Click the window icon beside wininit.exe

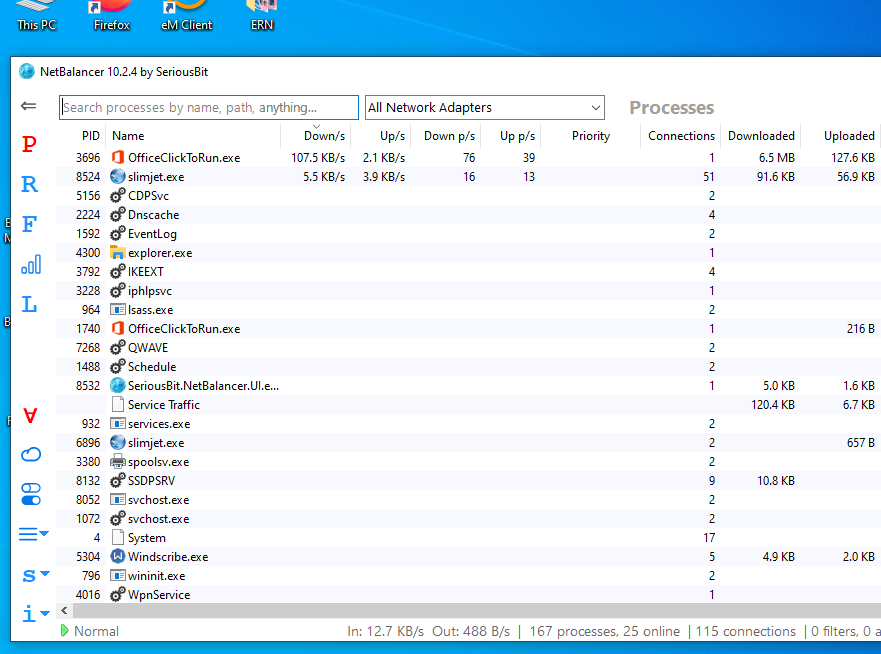117,576
